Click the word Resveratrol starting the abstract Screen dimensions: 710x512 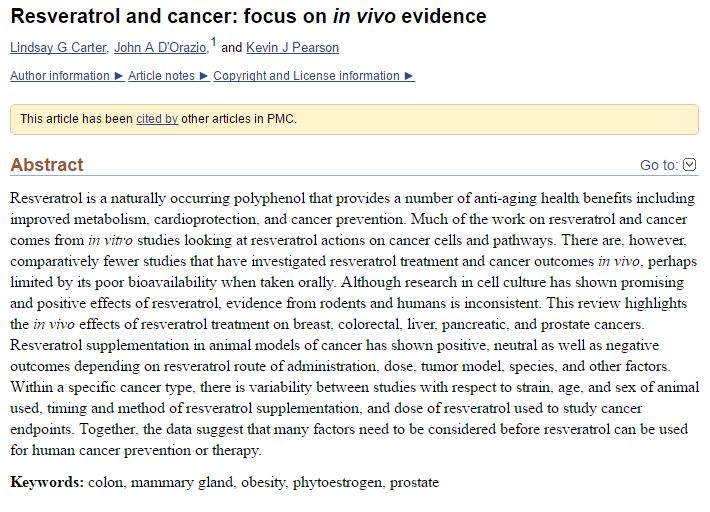(46, 198)
